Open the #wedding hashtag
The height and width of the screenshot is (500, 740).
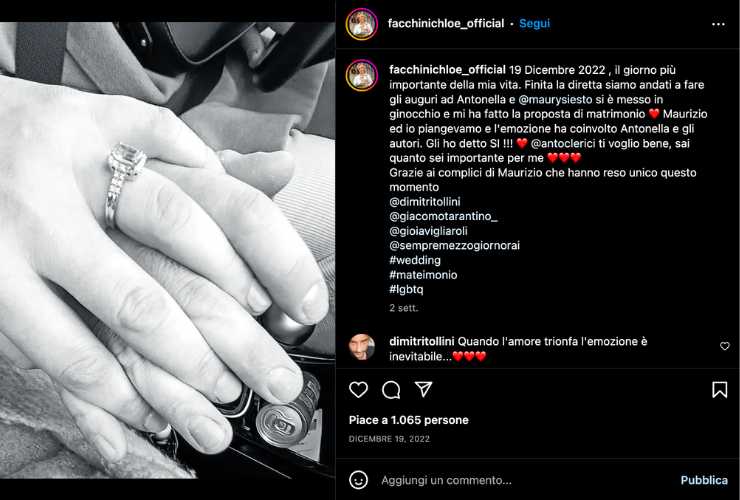415,260
